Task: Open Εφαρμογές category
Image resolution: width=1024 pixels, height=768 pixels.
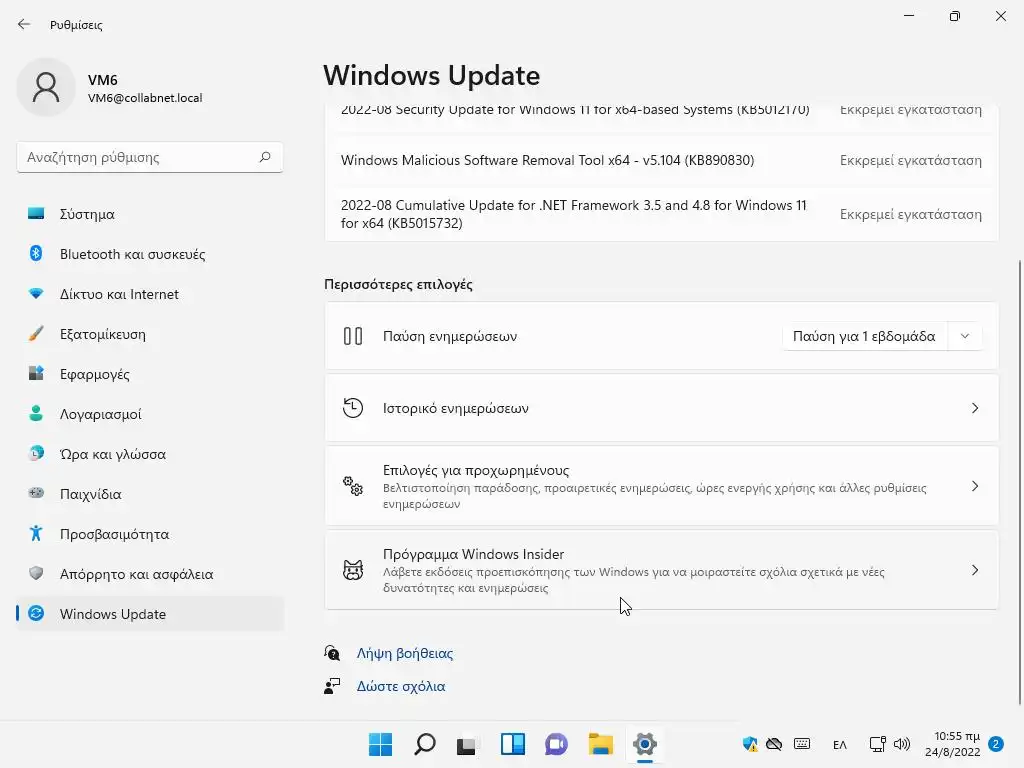Action: click(x=150, y=374)
